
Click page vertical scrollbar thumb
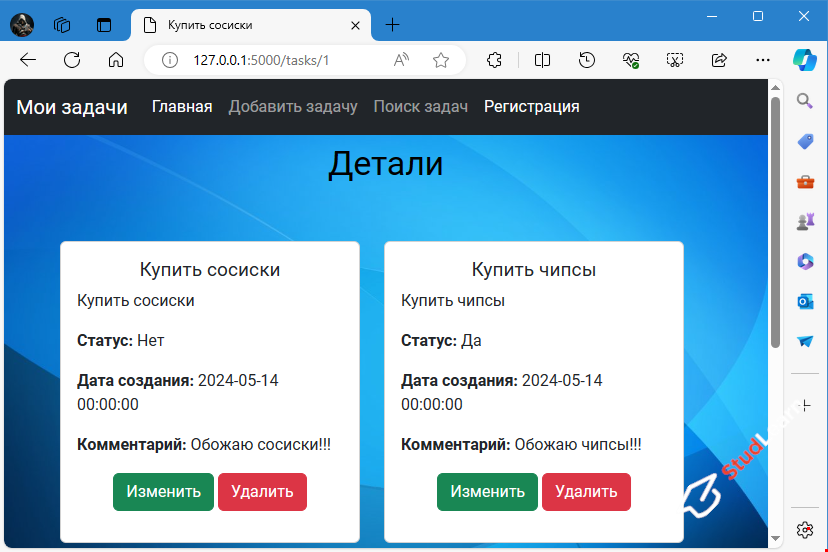[x=775, y=222]
